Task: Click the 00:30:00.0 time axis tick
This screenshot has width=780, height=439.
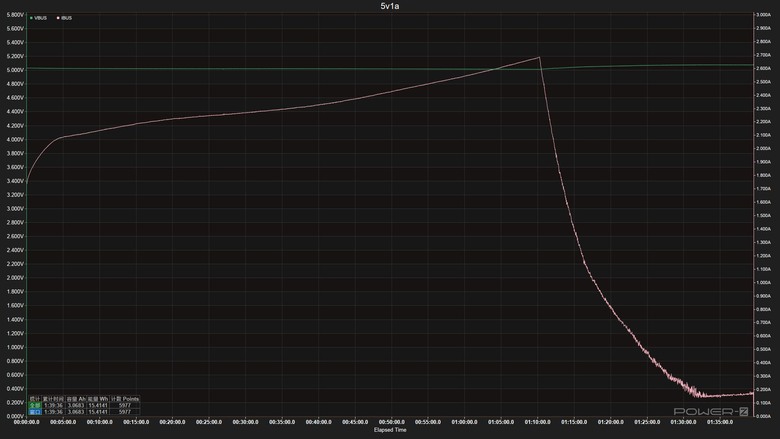Action: [x=245, y=422]
